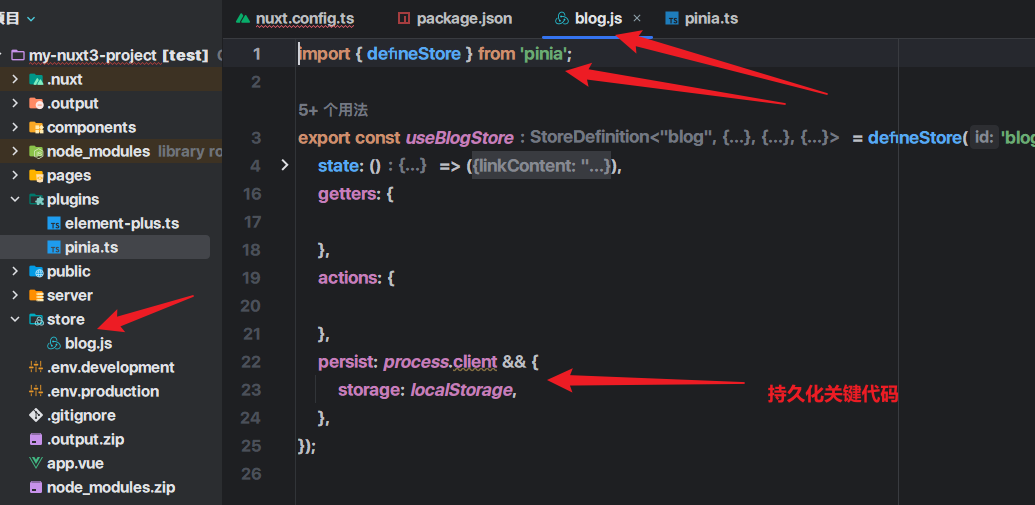
Task: Switch to the pinia.ts editor tab
Action: (710, 18)
